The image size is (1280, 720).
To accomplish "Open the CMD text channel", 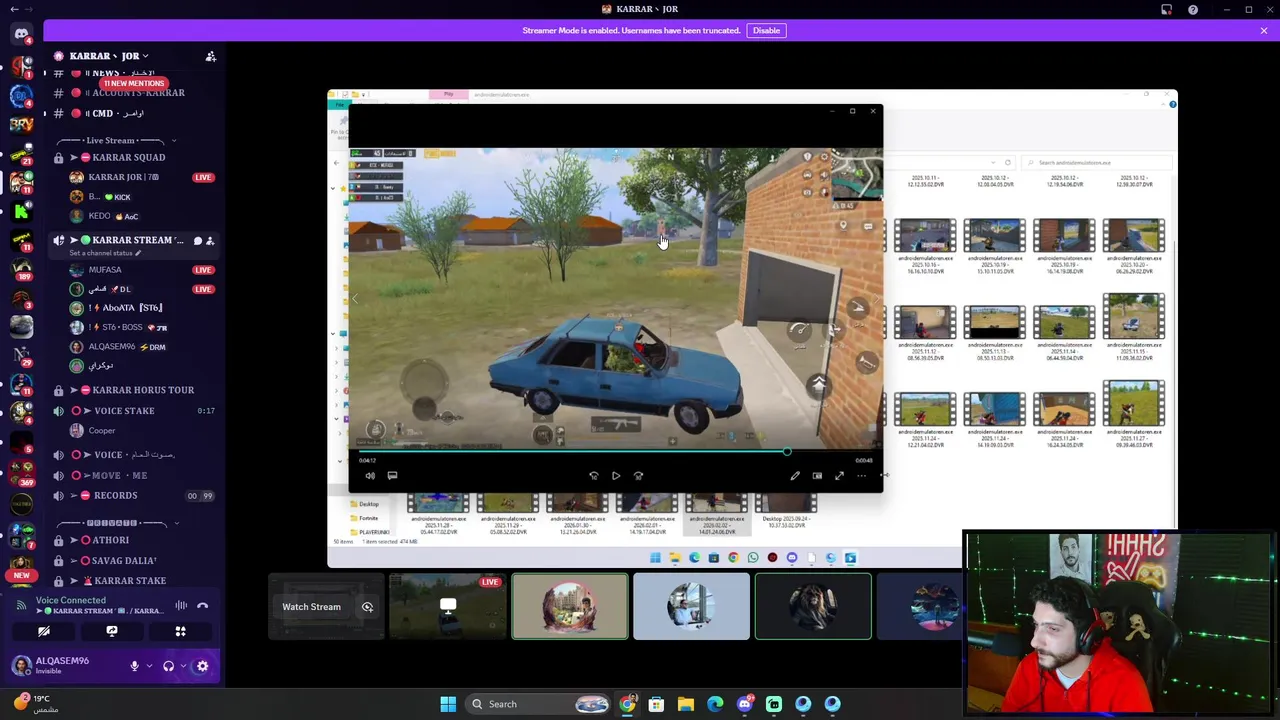I will pyautogui.click(x=135, y=114).
